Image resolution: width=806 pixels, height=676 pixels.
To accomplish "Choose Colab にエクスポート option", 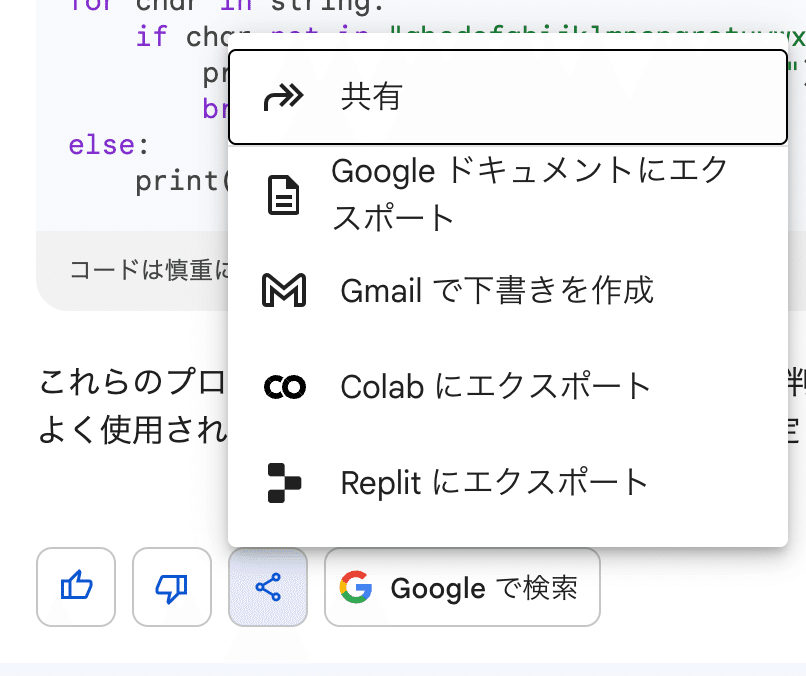I will coord(508,387).
